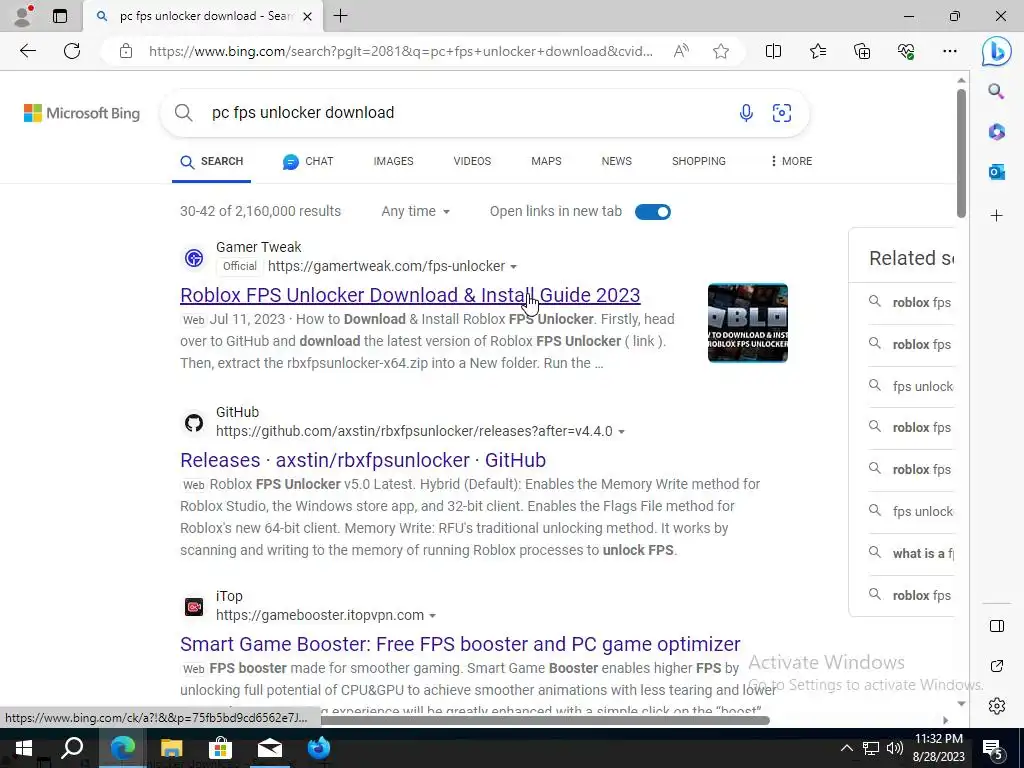
Task: Open the Roblox guide thumbnail image
Action: [x=748, y=323]
